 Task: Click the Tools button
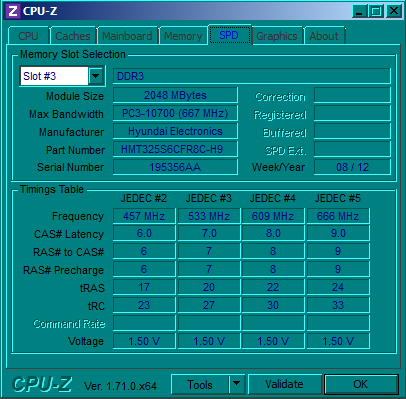click(x=200, y=384)
